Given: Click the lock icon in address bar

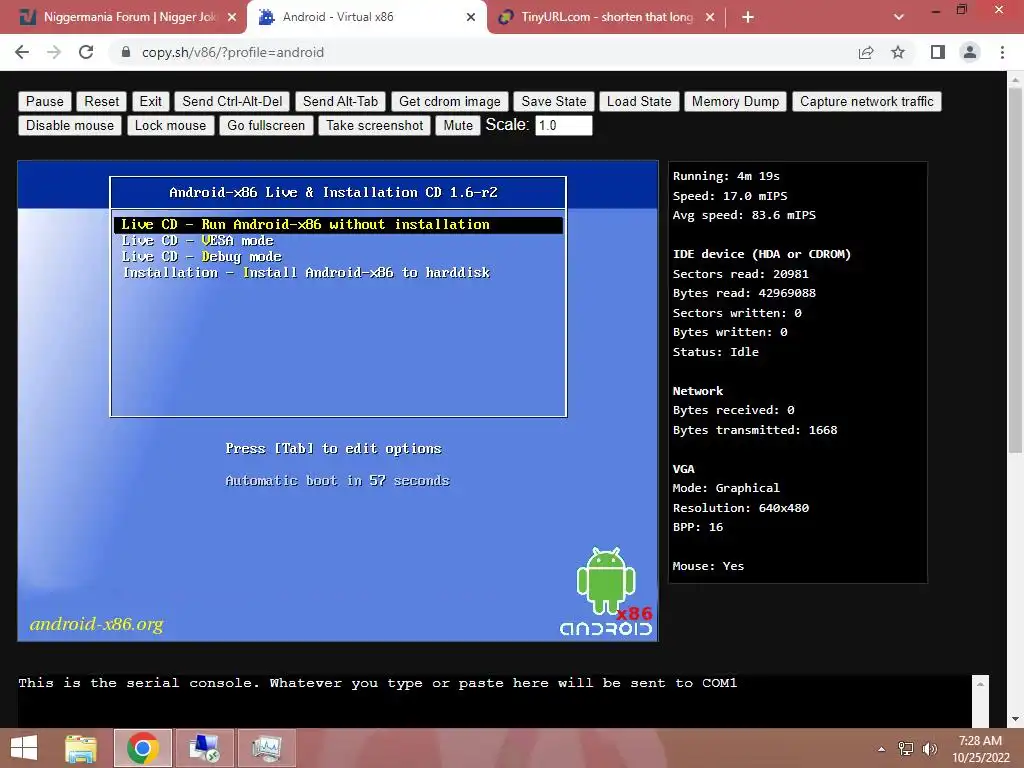Looking at the screenshot, I should click(126, 52).
